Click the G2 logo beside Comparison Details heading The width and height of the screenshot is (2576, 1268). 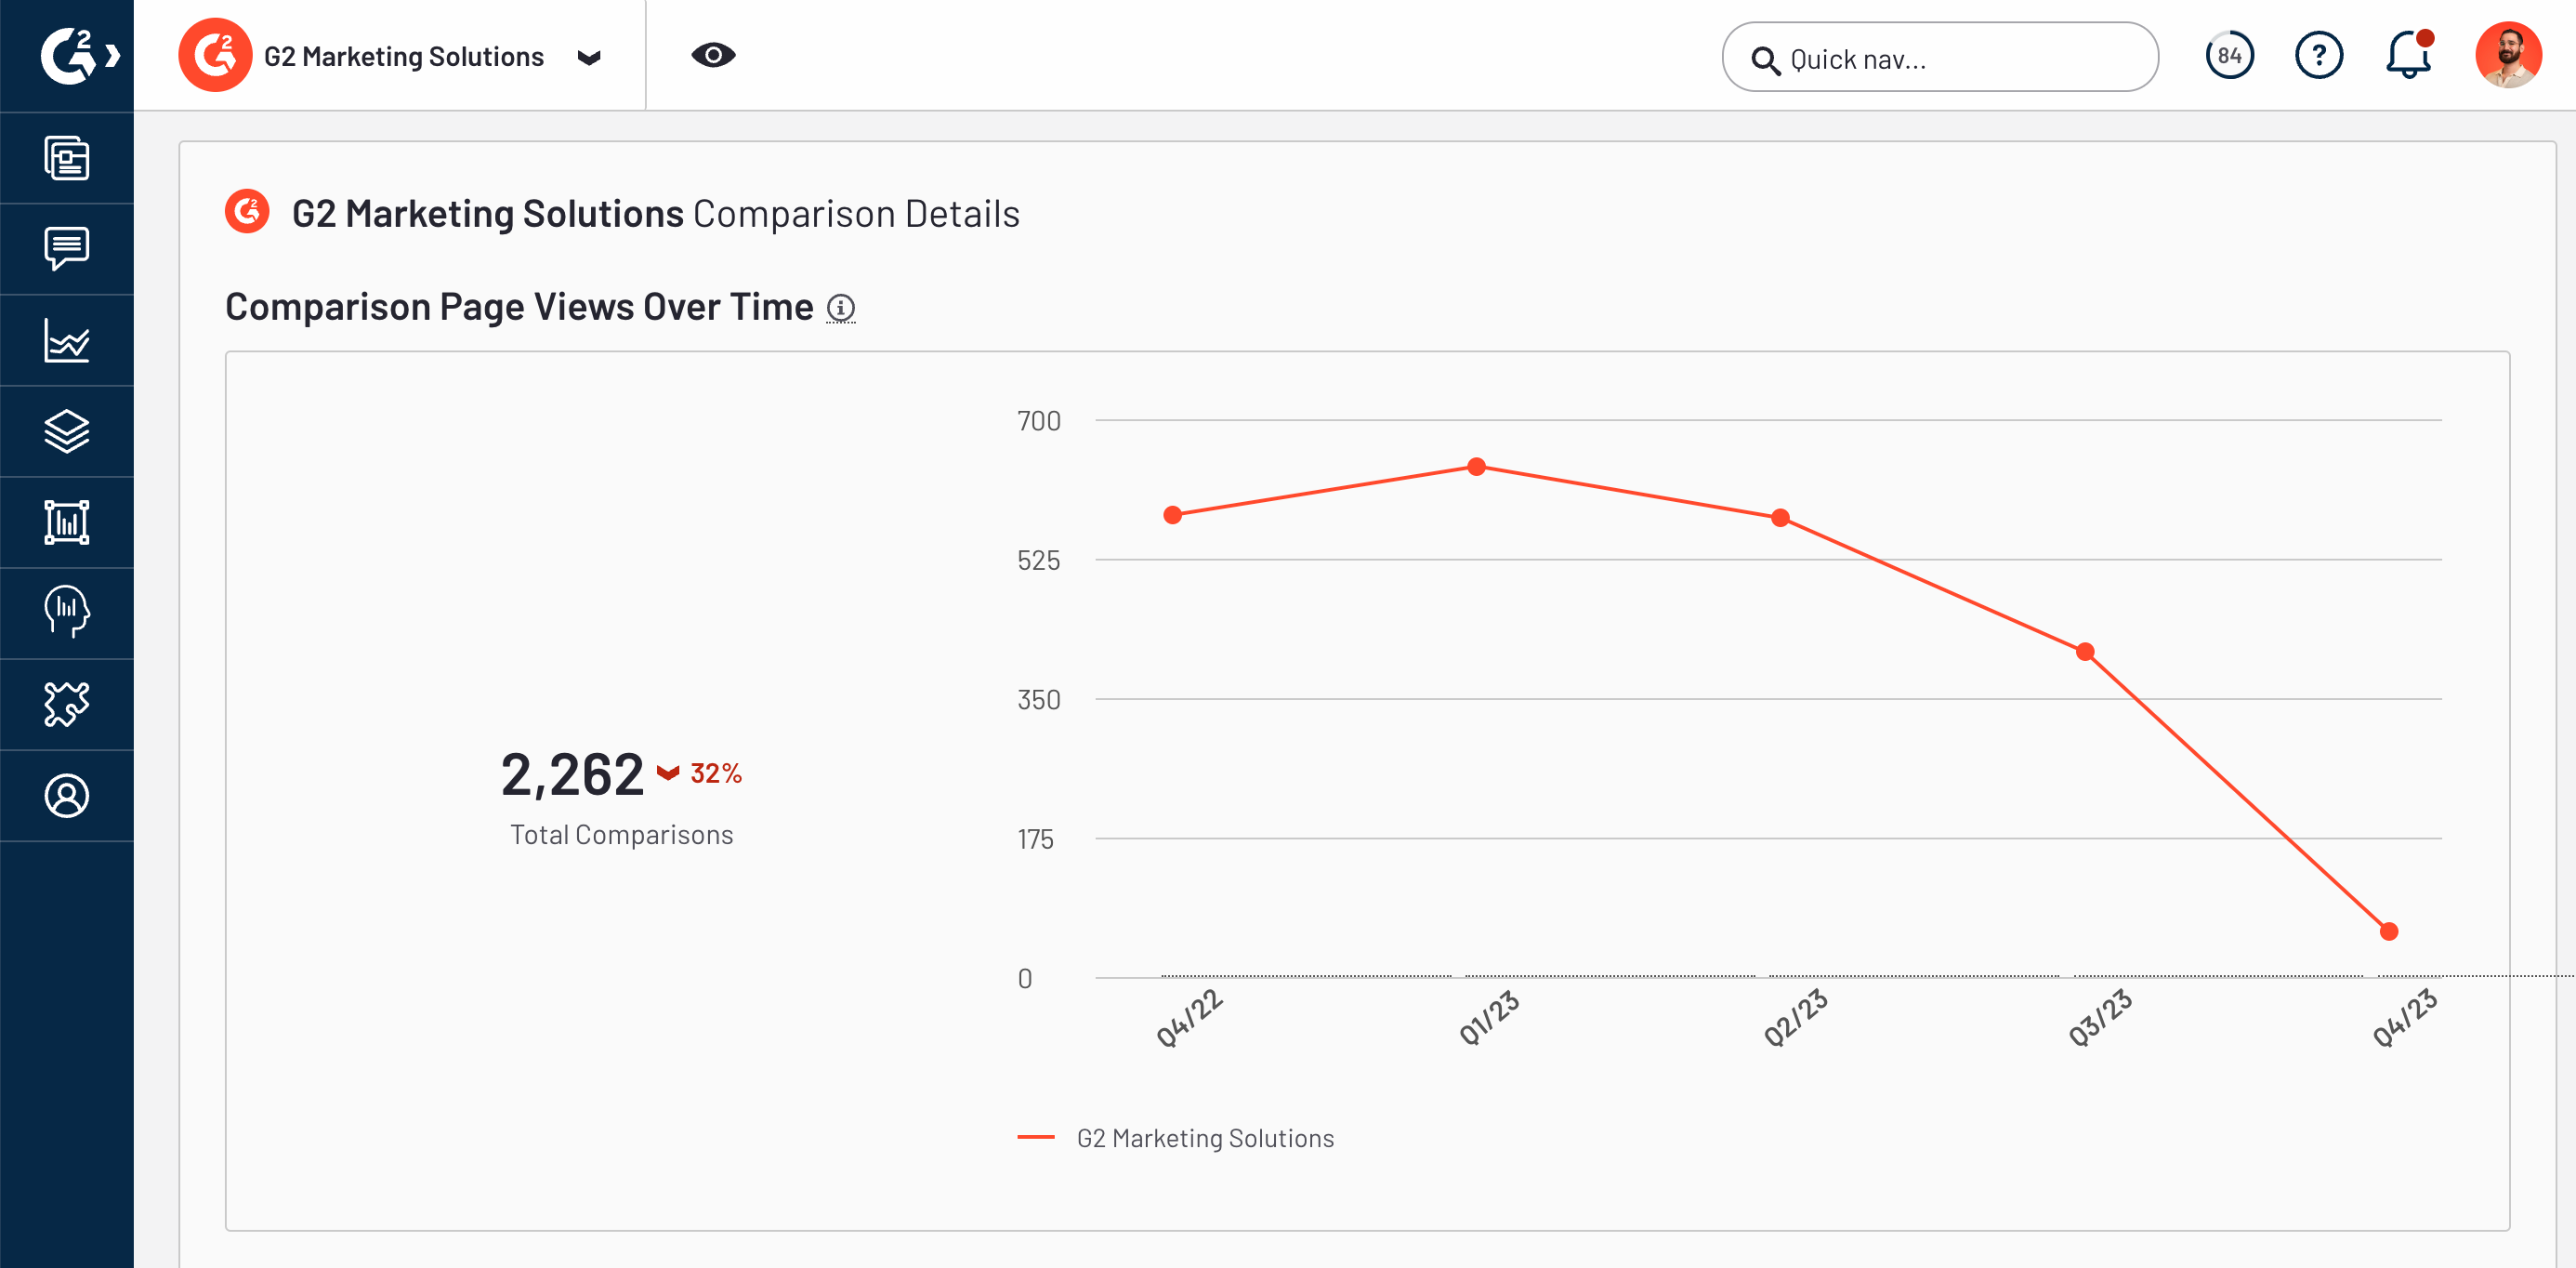point(247,212)
